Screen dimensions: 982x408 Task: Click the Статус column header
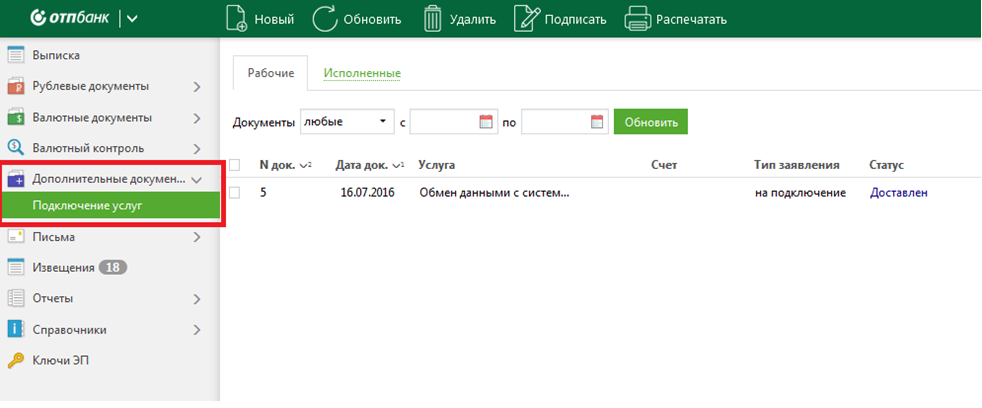[x=887, y=165]
